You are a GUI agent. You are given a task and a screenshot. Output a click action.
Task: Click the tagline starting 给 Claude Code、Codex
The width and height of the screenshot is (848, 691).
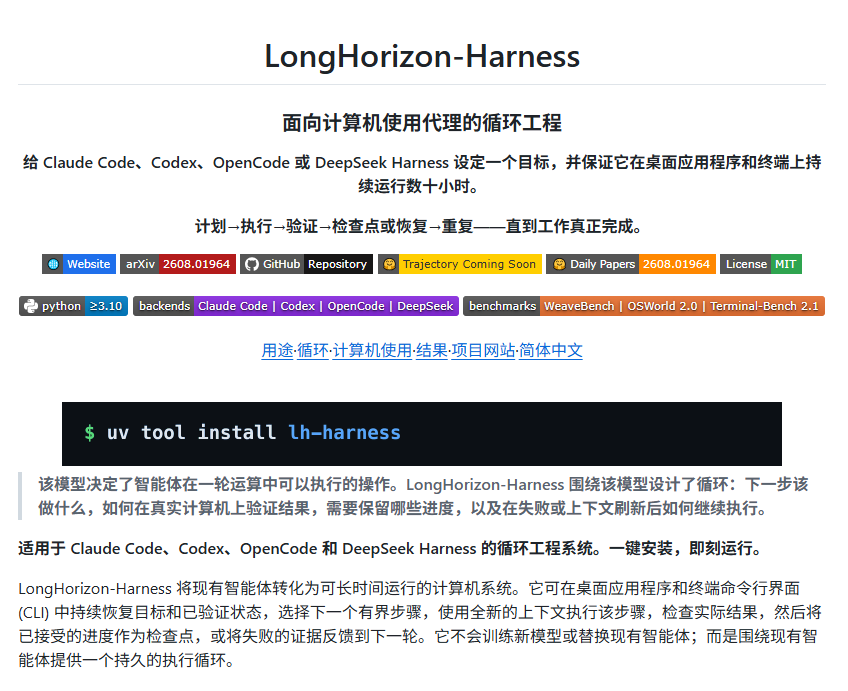[422, 174]
